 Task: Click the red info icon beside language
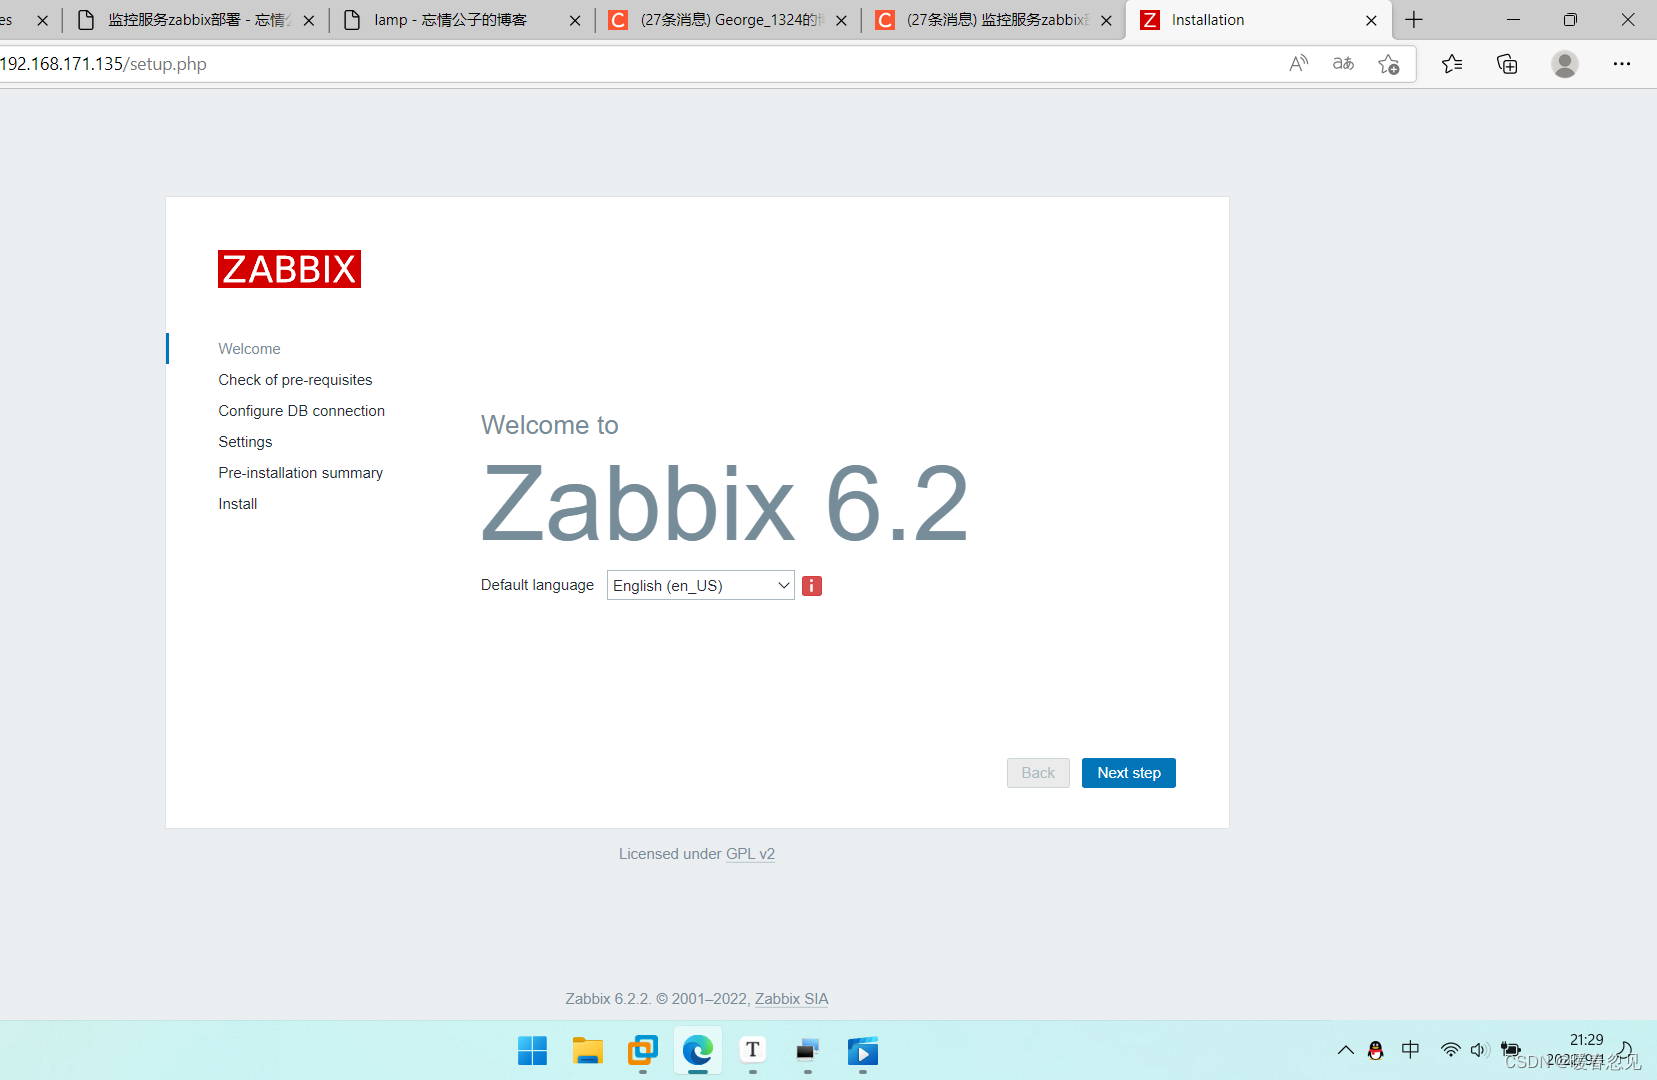812,586
